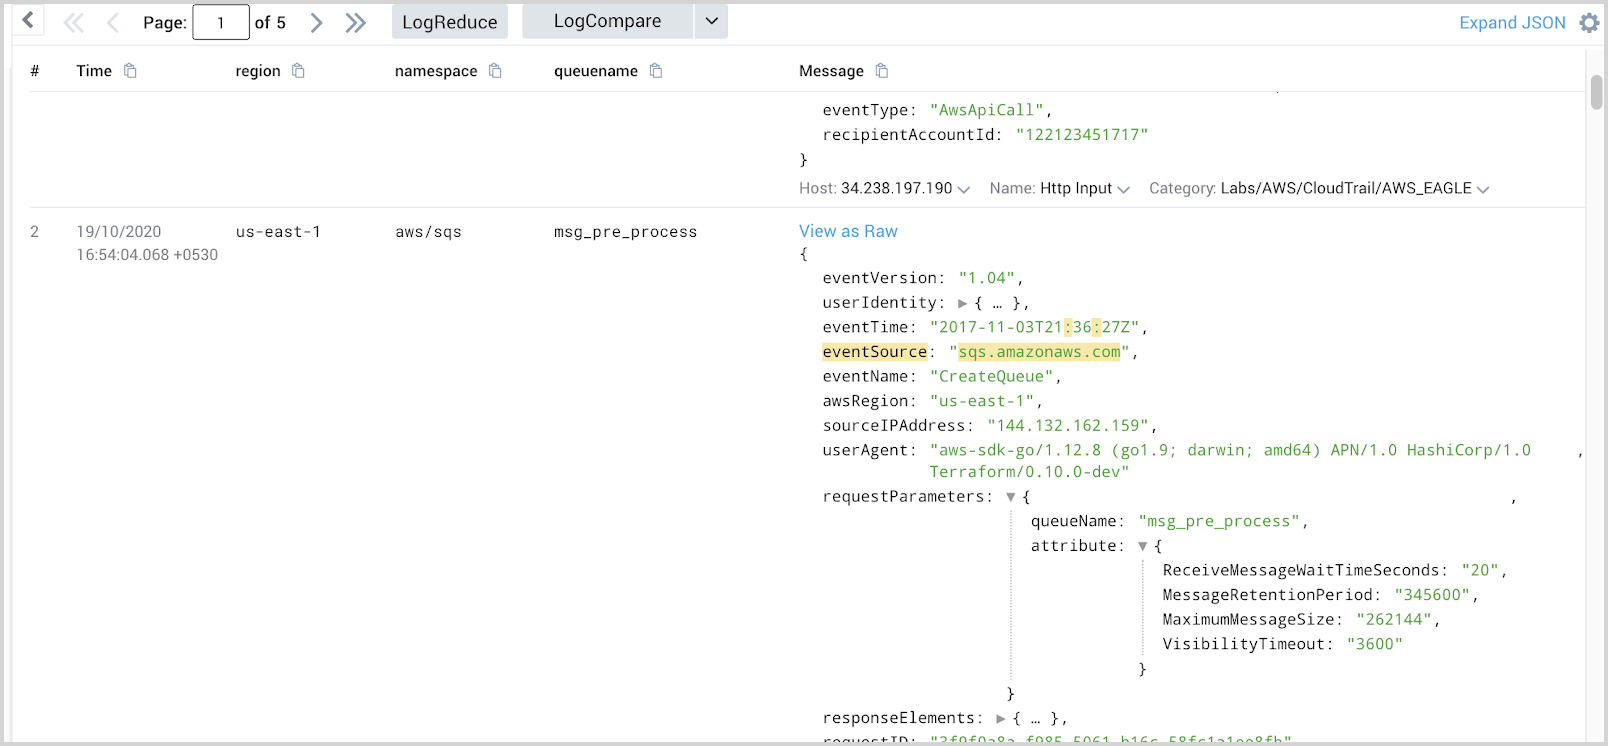Expand userIdentity JSON node
Image resolution: width=1608 pixels, height=746 pixels.
(x=962, y=303)
